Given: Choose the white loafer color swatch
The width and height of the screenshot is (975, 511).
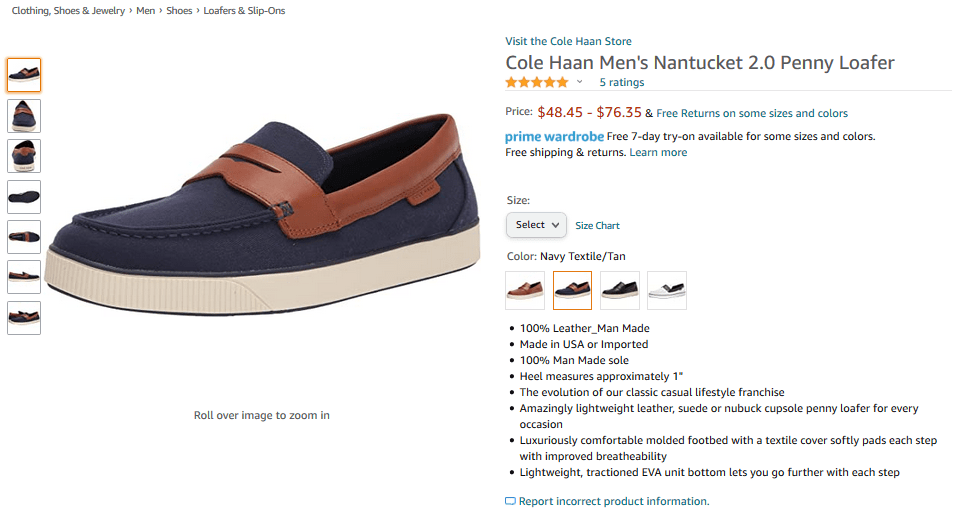Looking at the screenshot, I should coord(667,291).
